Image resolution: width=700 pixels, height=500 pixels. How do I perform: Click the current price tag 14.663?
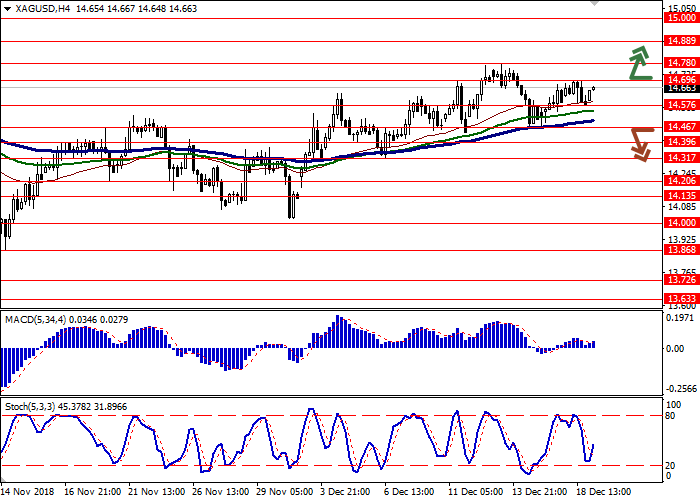click(681, 88)
